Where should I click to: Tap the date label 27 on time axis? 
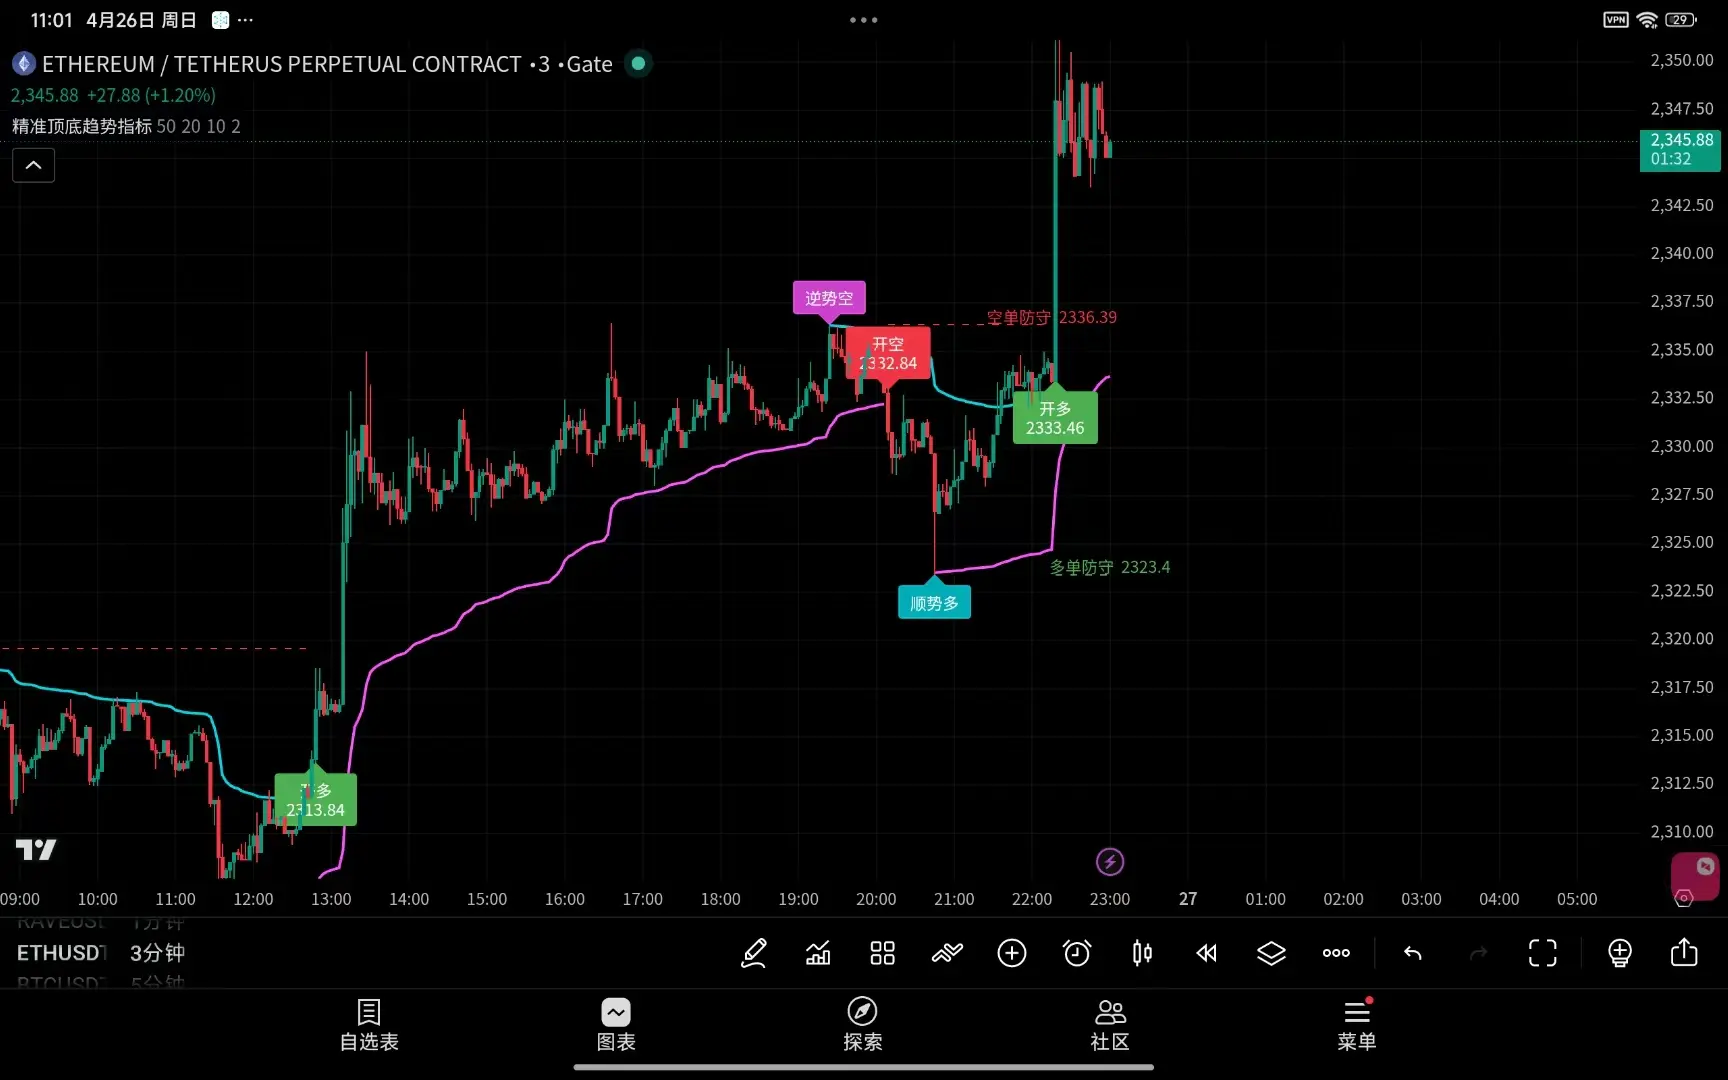point(1188,899)
